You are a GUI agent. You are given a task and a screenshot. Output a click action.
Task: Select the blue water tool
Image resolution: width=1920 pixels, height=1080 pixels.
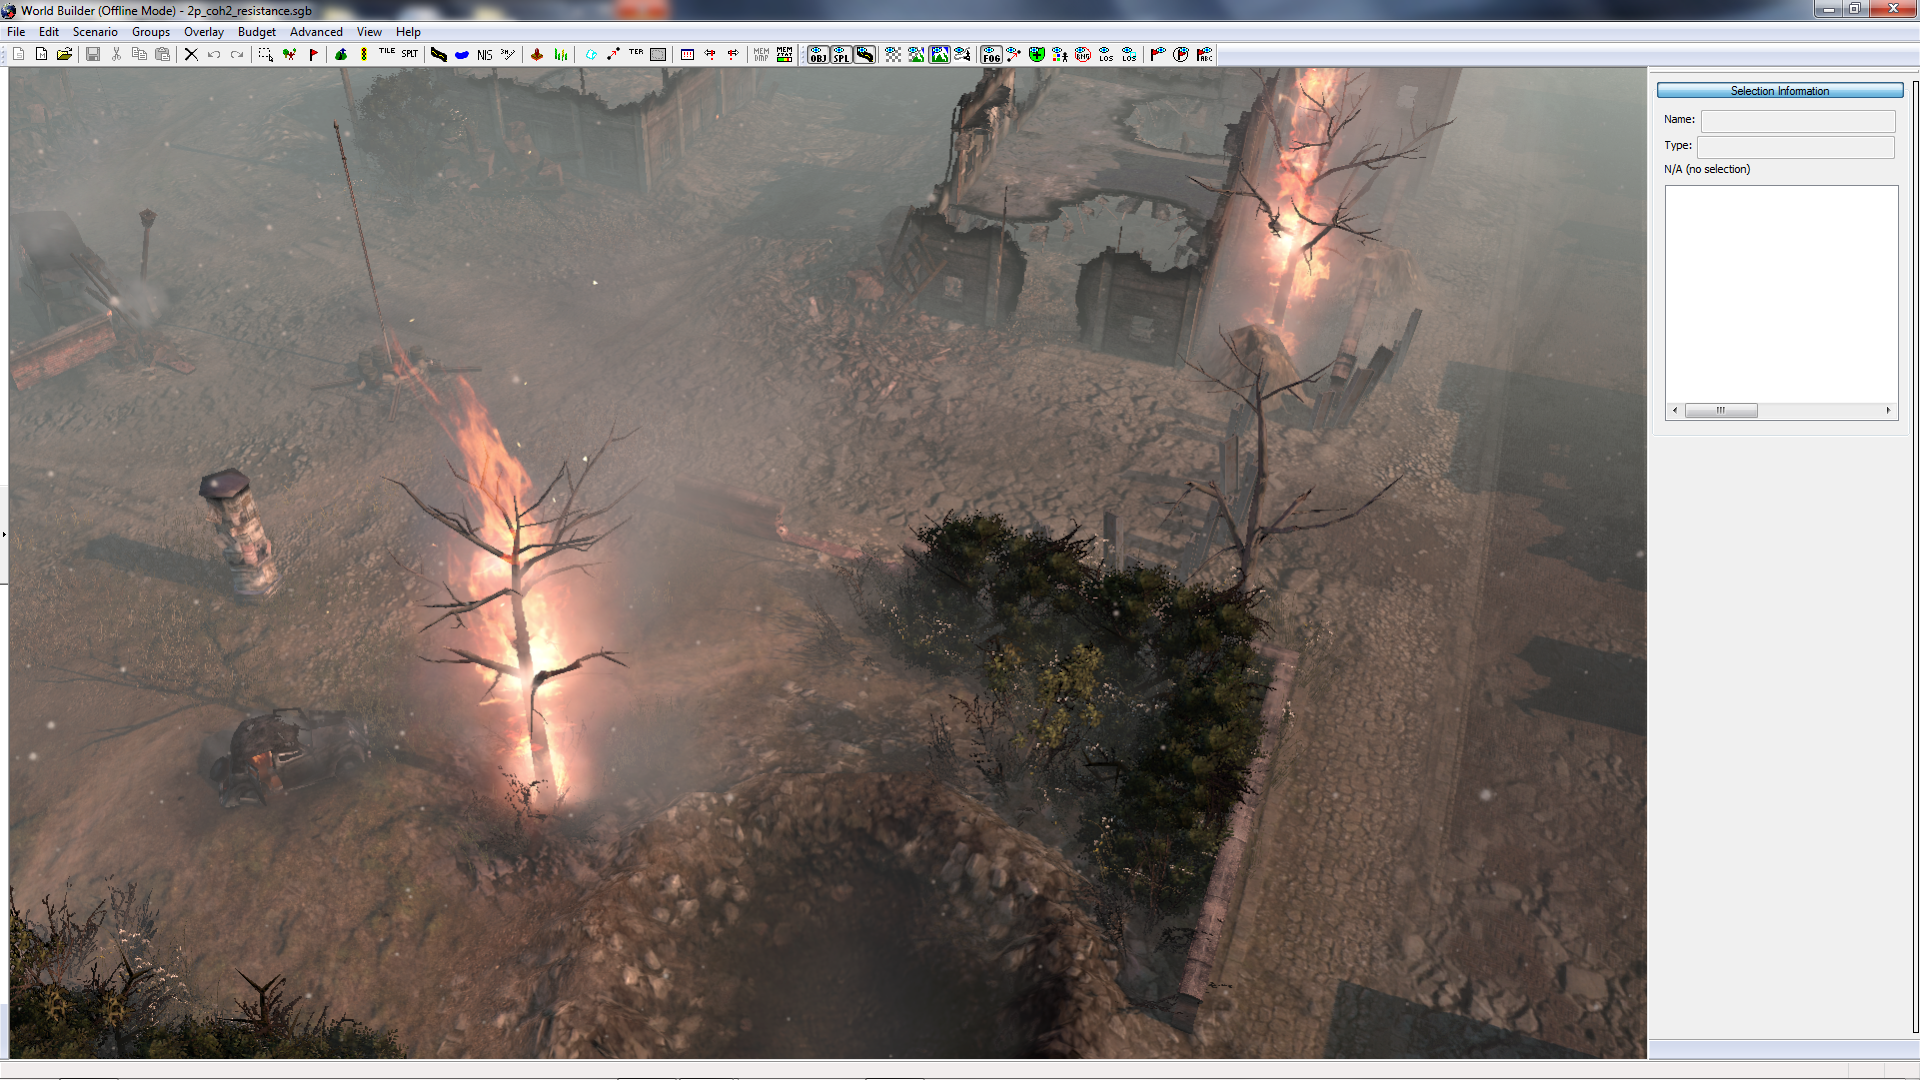(462, 54)
